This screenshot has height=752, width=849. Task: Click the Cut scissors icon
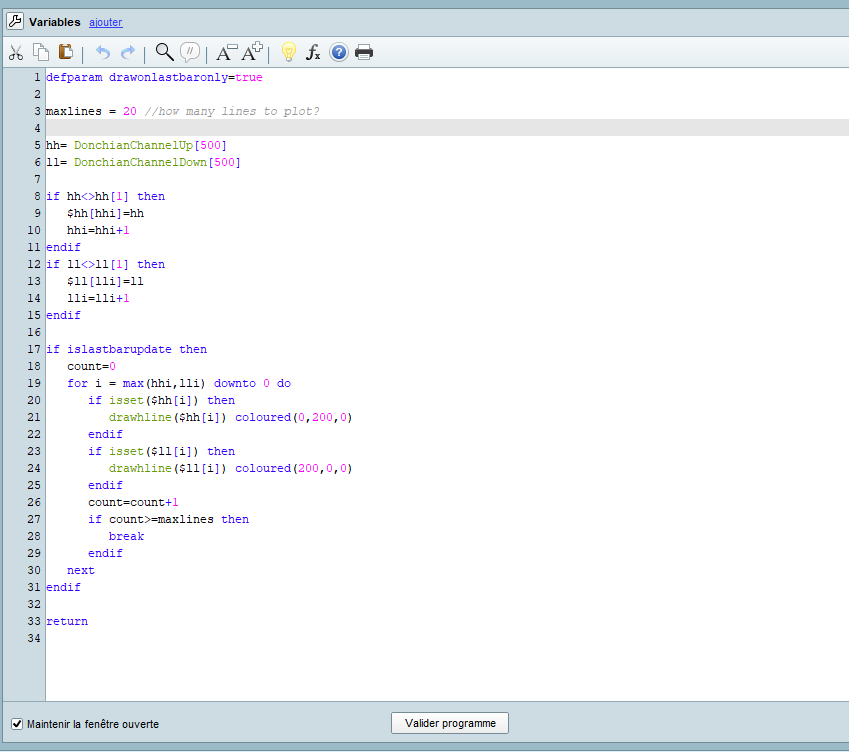coord(16,52)
